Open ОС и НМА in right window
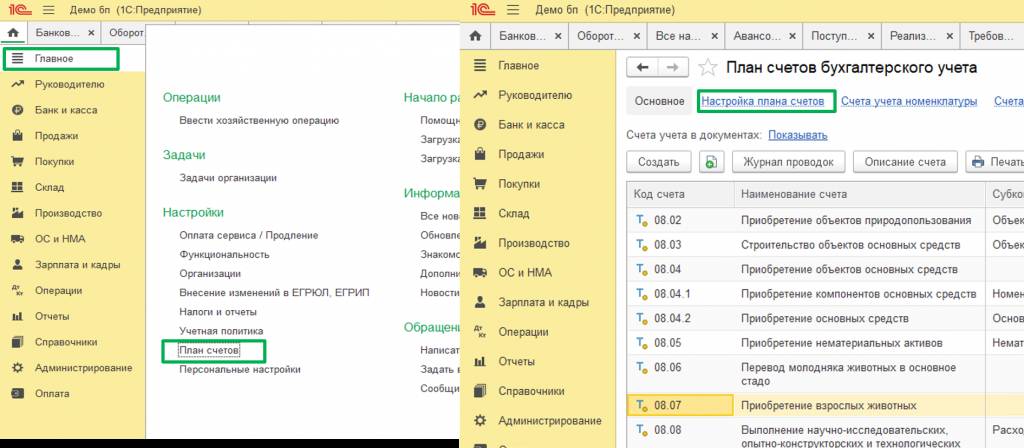 524,273
